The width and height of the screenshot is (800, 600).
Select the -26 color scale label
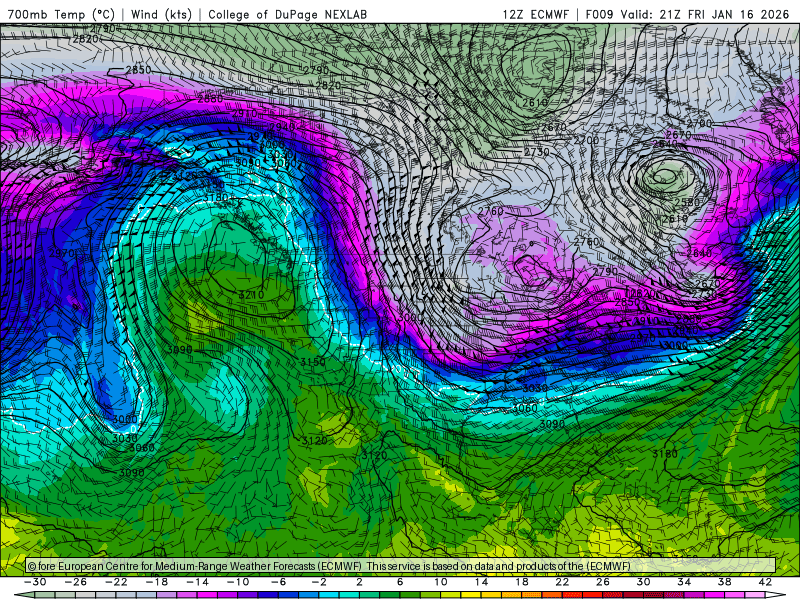(76, 582)
